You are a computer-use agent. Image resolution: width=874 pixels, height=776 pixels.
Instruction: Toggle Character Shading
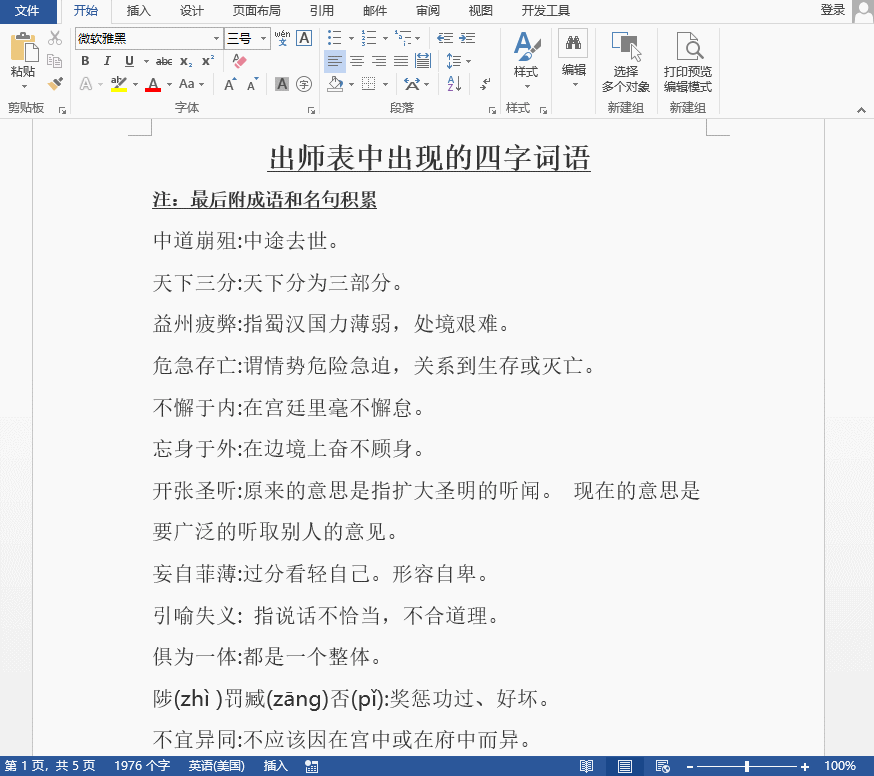(282, 84)
